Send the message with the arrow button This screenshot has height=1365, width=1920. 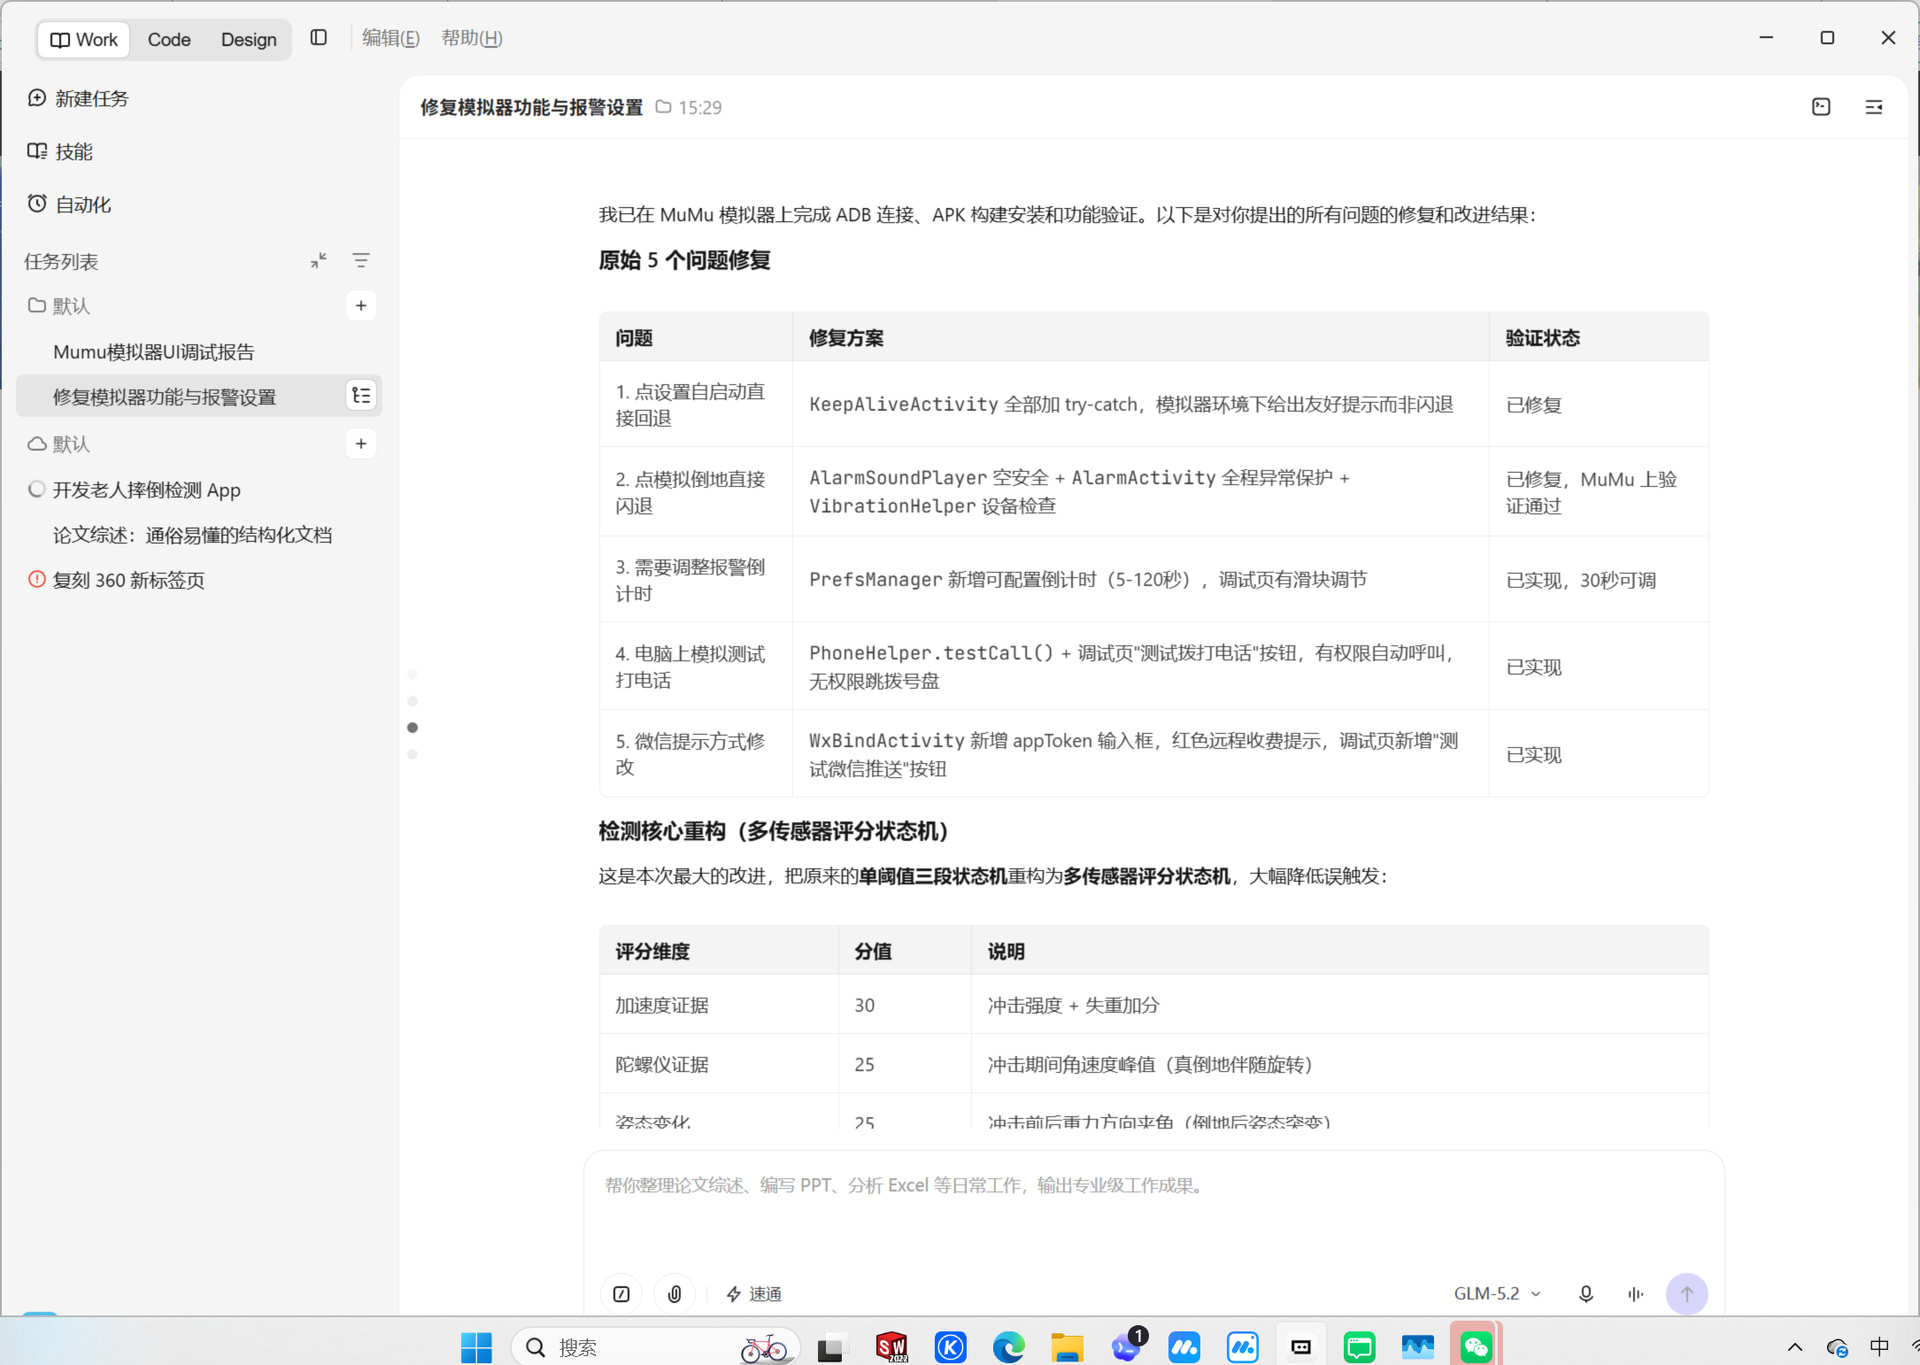[1687, 1294]
